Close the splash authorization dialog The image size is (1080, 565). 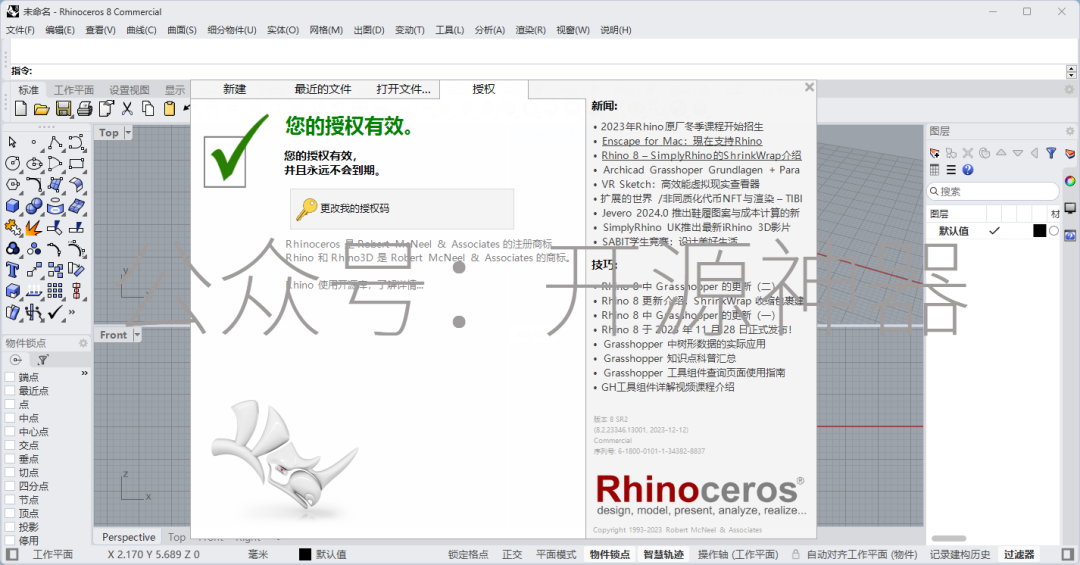(x=809, y=87)
